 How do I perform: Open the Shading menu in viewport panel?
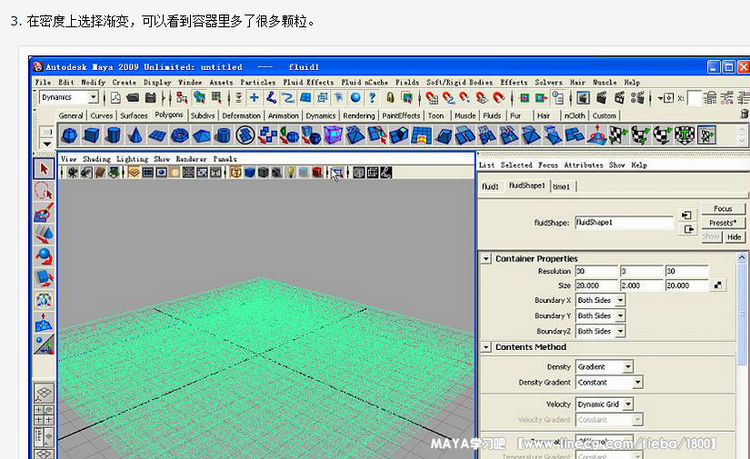pyautogui.click(x=96, y=159)
